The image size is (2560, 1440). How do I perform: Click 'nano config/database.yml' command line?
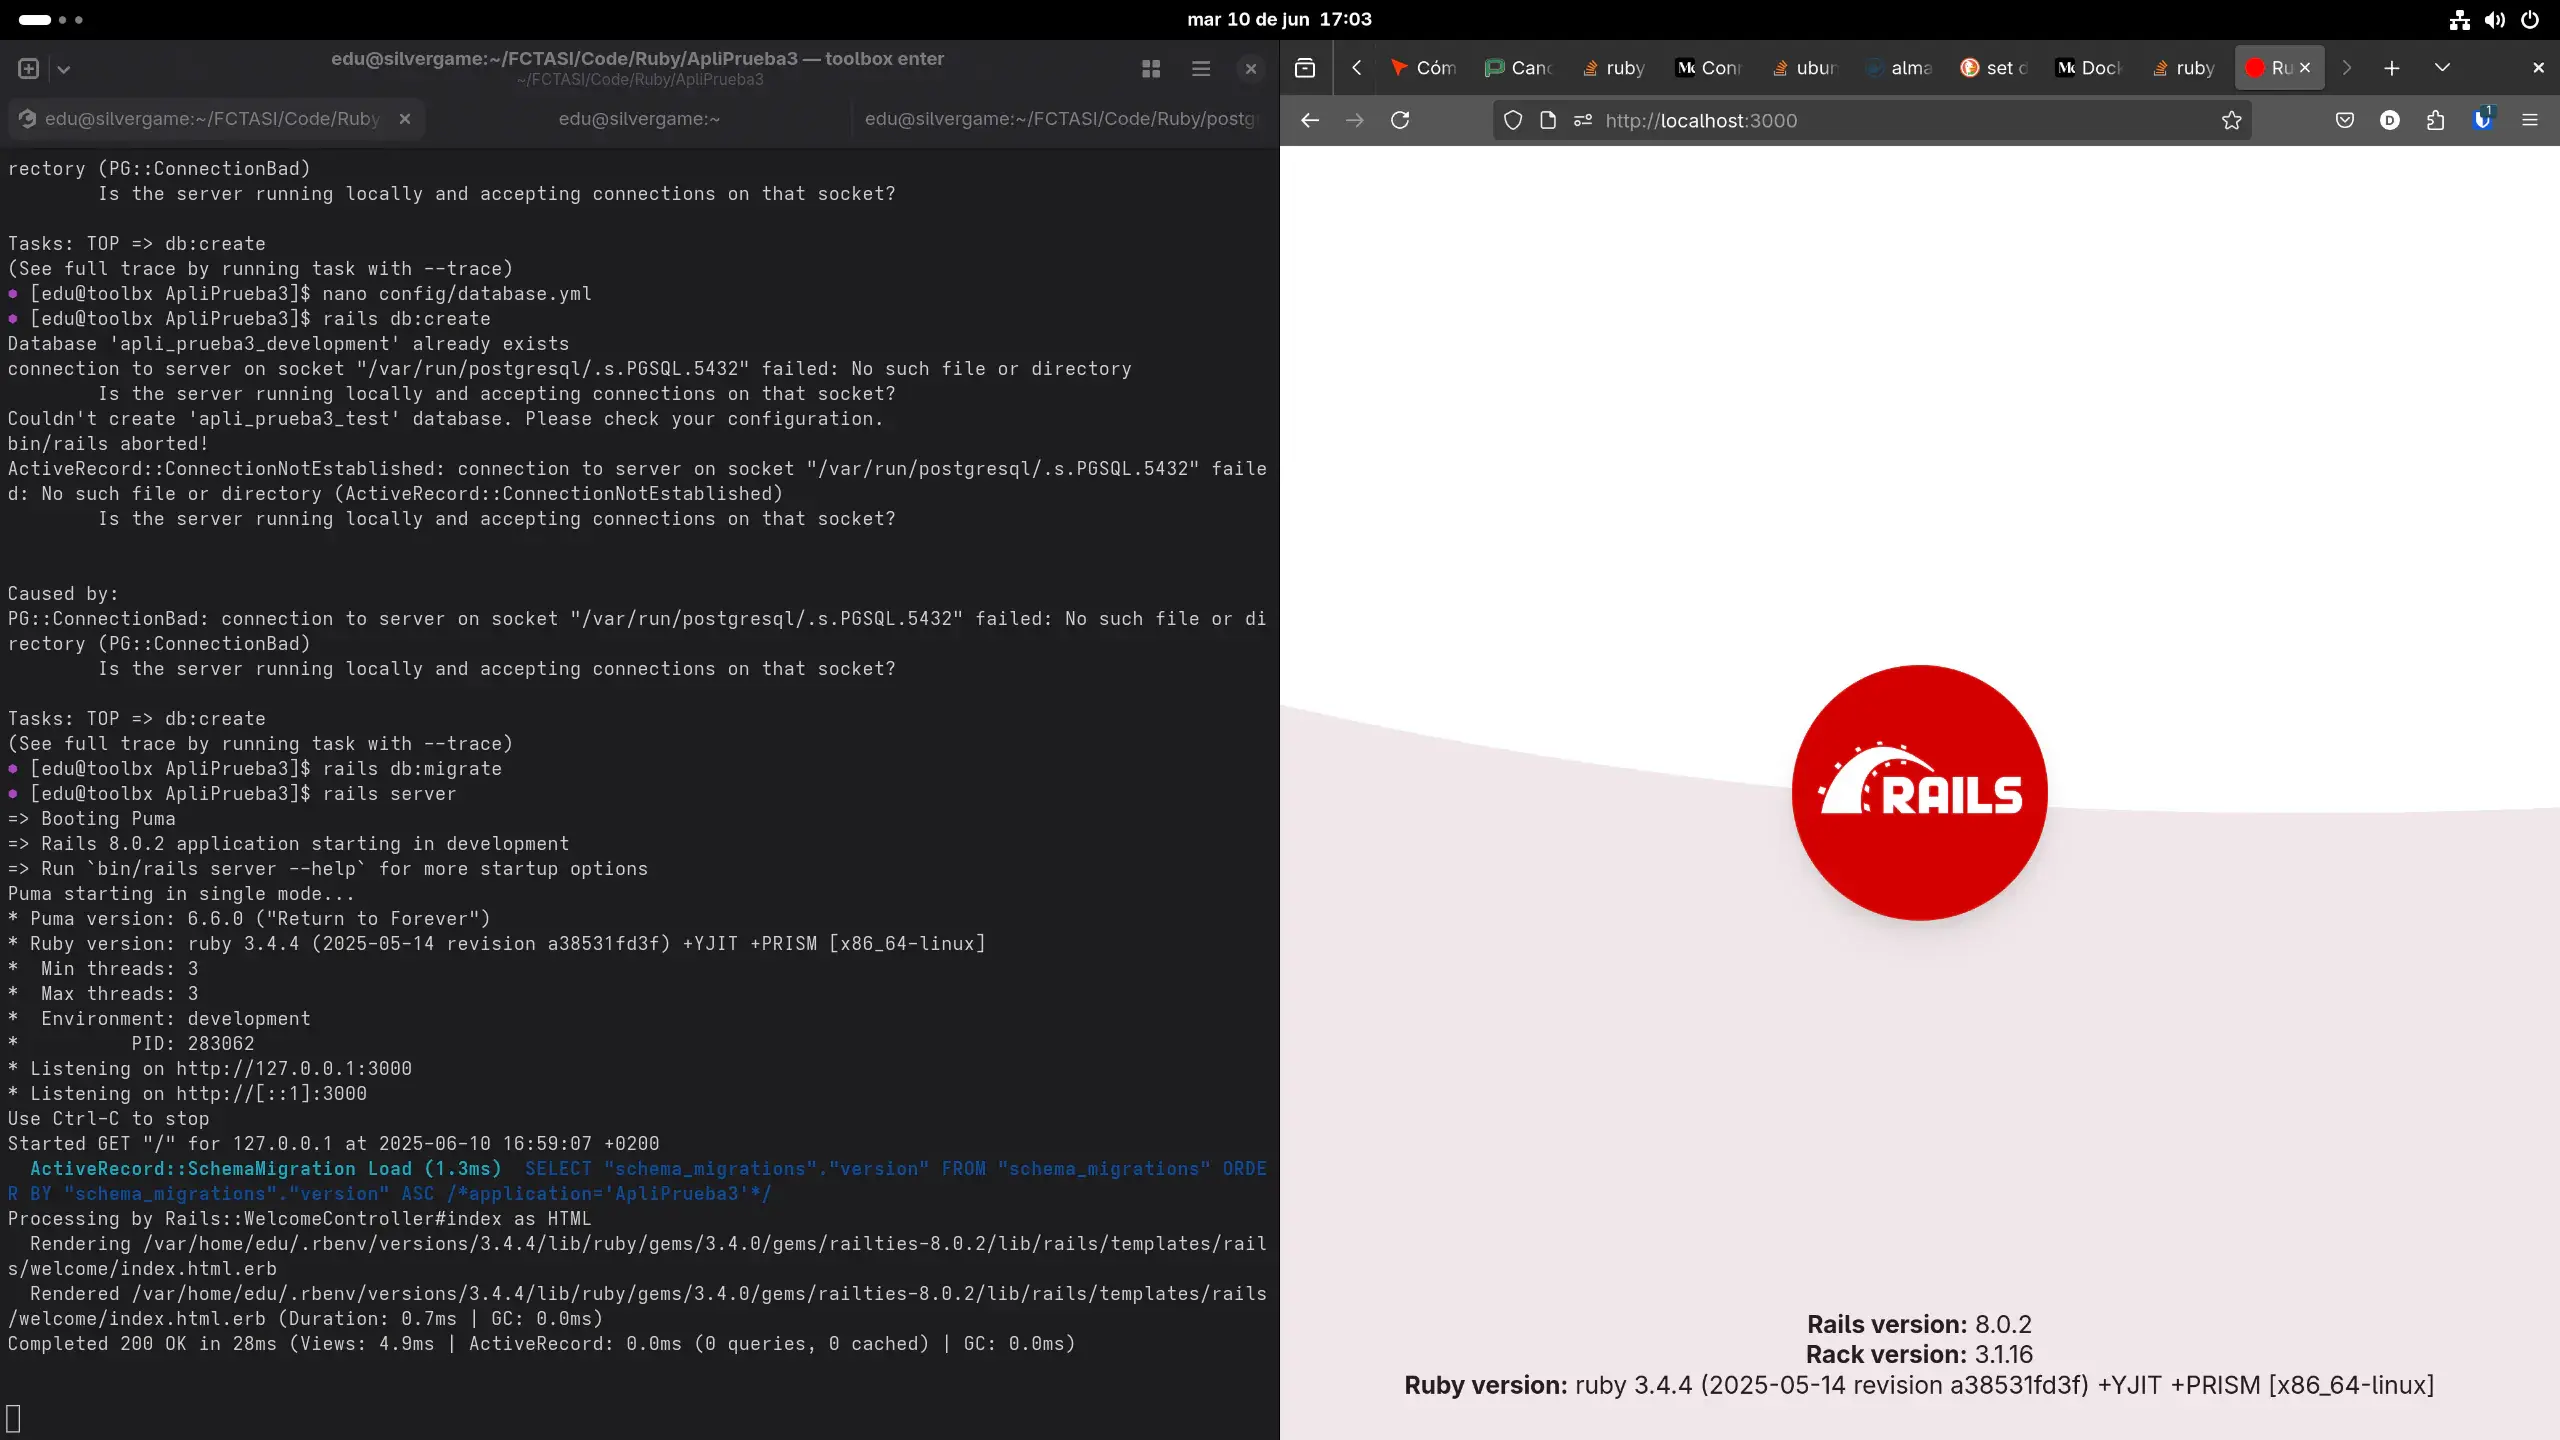coord(300,294)
